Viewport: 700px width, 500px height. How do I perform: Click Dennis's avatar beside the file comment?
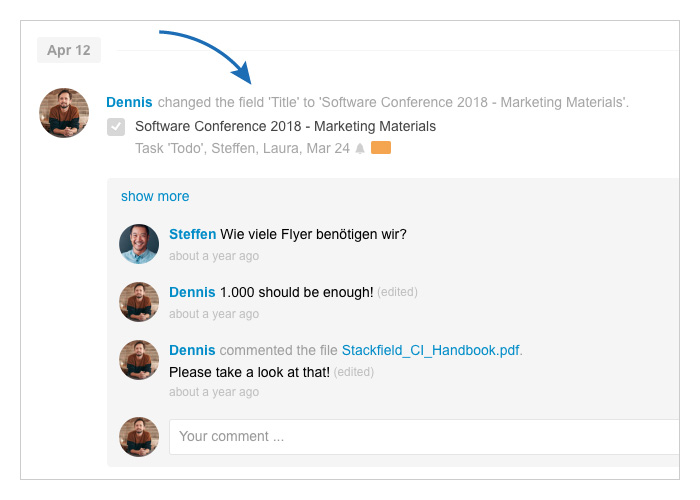click(139, 360)
